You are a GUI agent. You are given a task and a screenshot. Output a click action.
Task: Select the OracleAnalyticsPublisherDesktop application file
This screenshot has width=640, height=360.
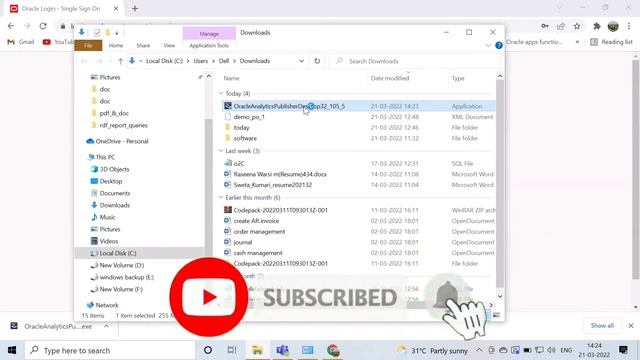358,106
